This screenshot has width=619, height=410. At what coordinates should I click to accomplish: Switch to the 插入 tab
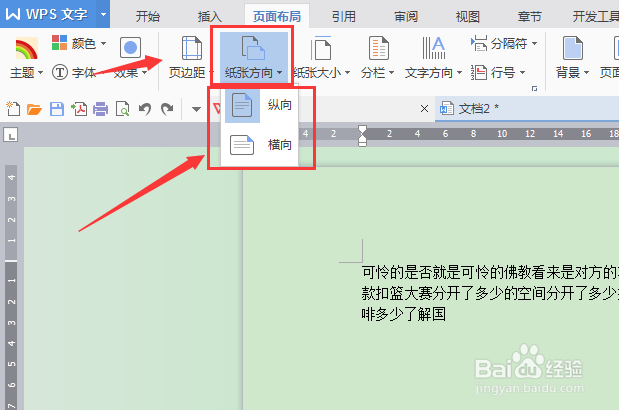pyautogui.click(x=210, y=17)
